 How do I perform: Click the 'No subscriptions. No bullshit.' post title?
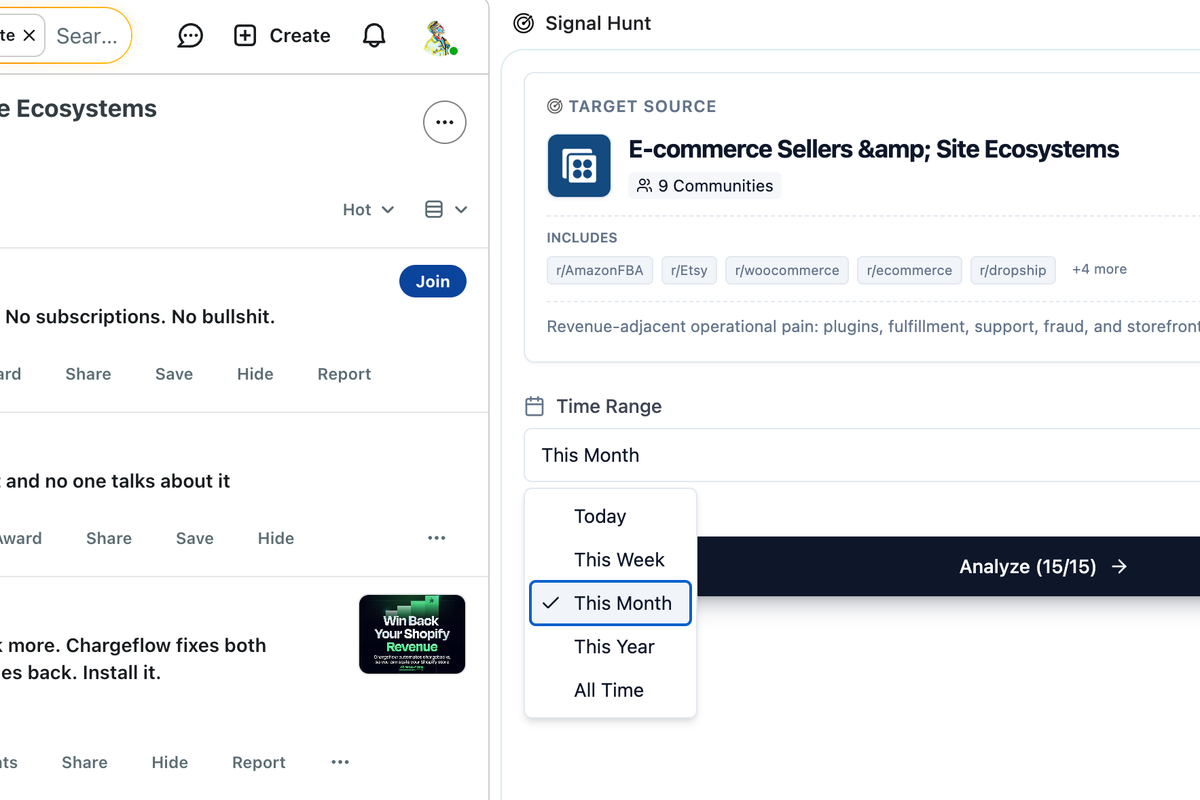click(x=140, y=317)
